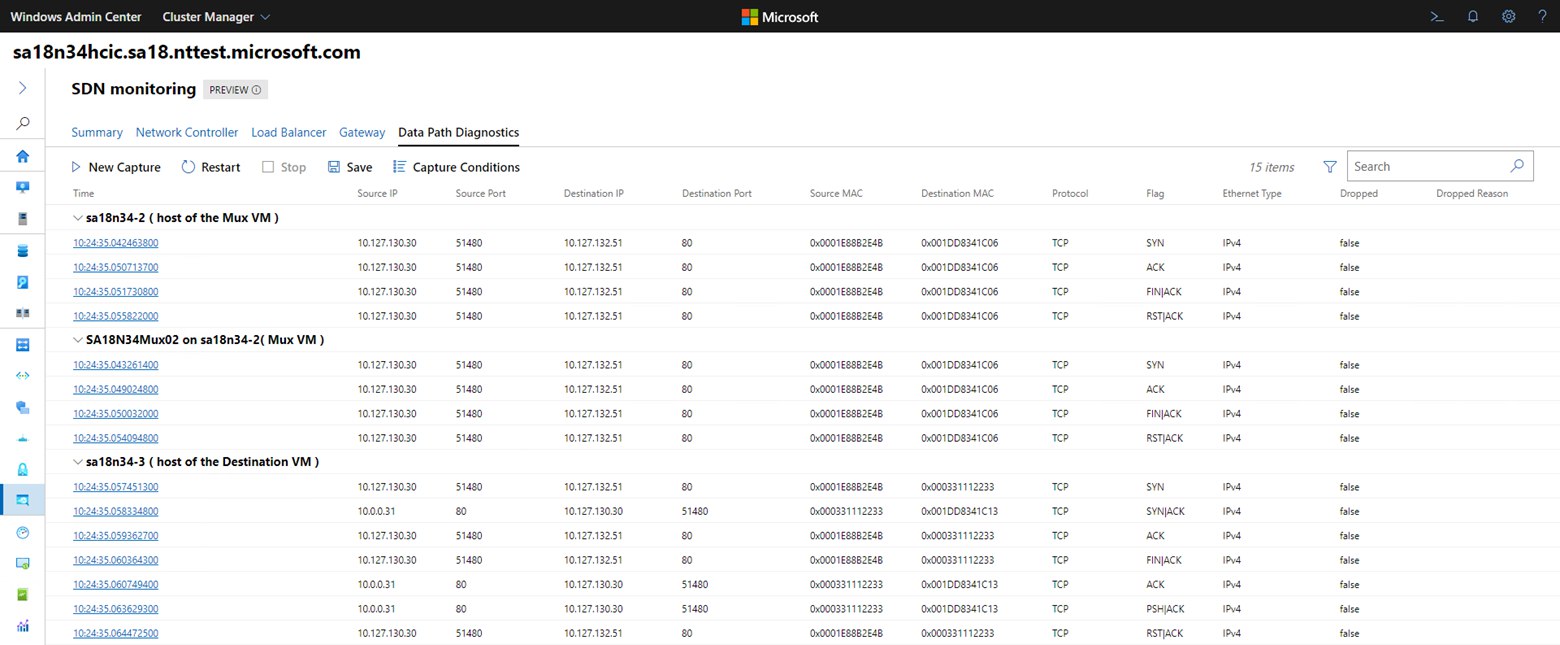Select the Data Path Diagnostics tab
1560x645 pixels.
click(x=458, y=132)
